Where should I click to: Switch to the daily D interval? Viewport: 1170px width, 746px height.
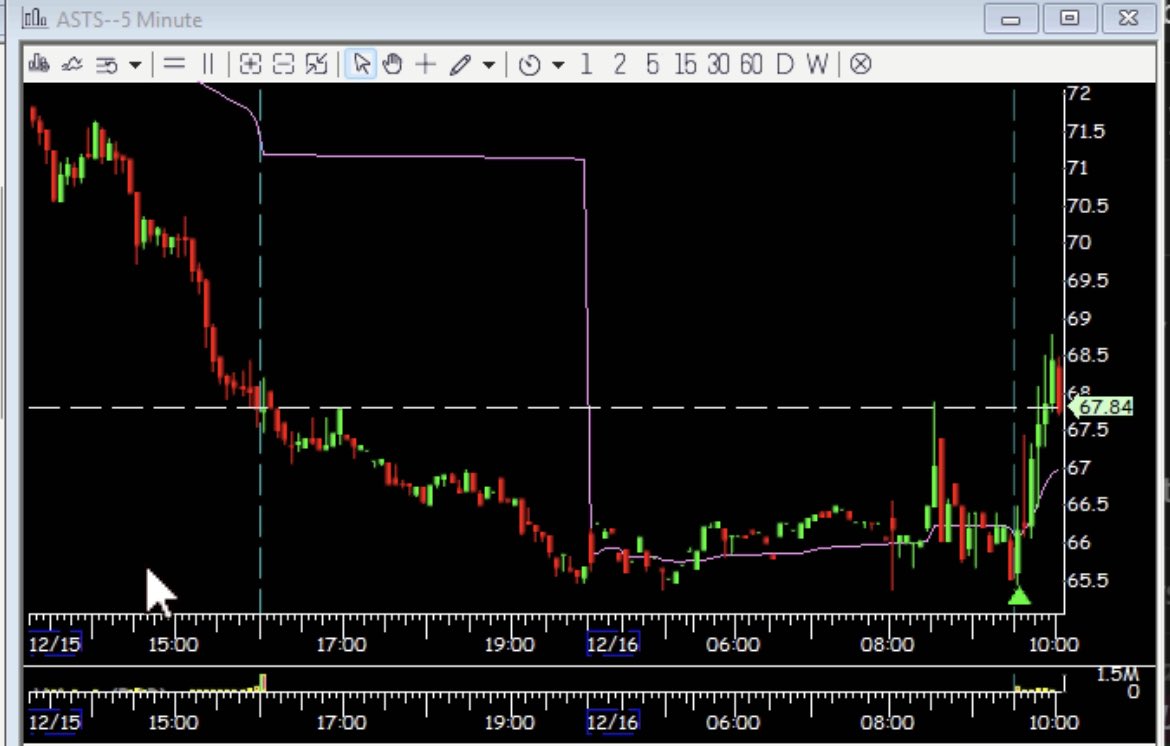coord(784,65)
